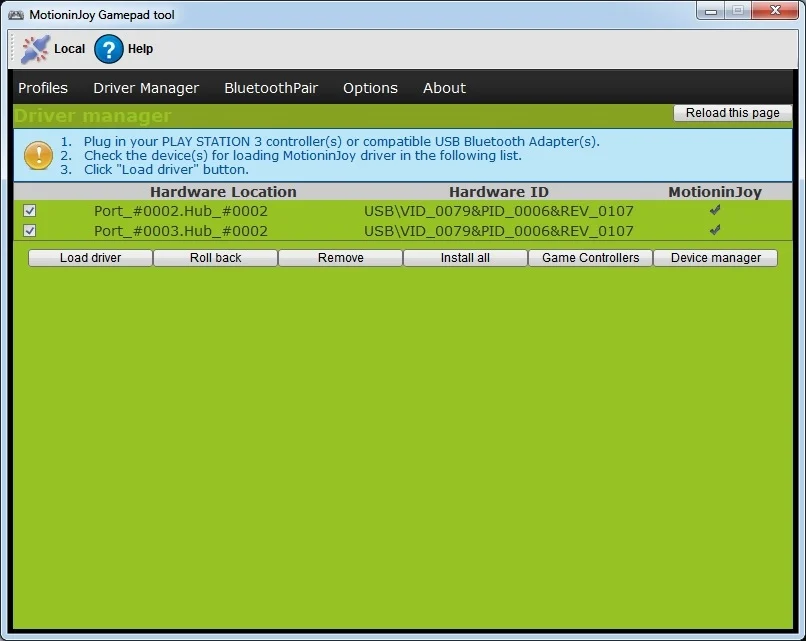Minimize the MotioninJoy Gamepad tool window
This screenshot has width=806, height=641.
[711, 11]
